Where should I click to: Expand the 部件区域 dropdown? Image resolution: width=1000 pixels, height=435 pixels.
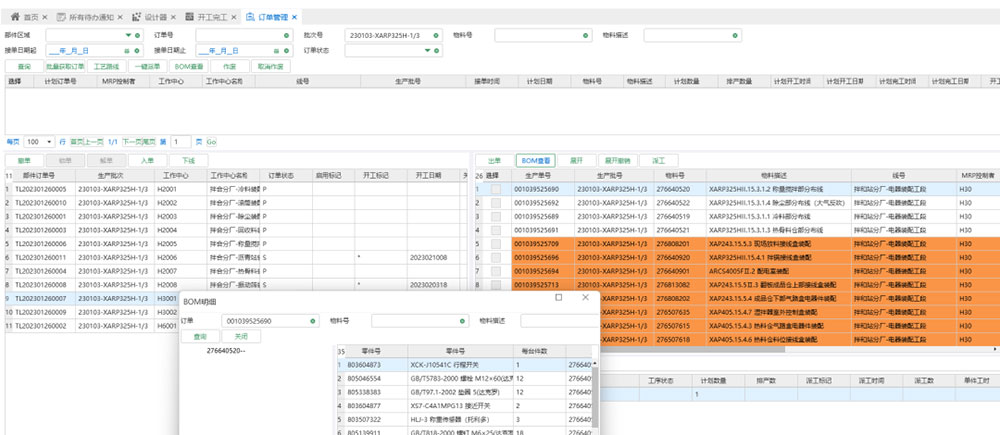(128, 35)
